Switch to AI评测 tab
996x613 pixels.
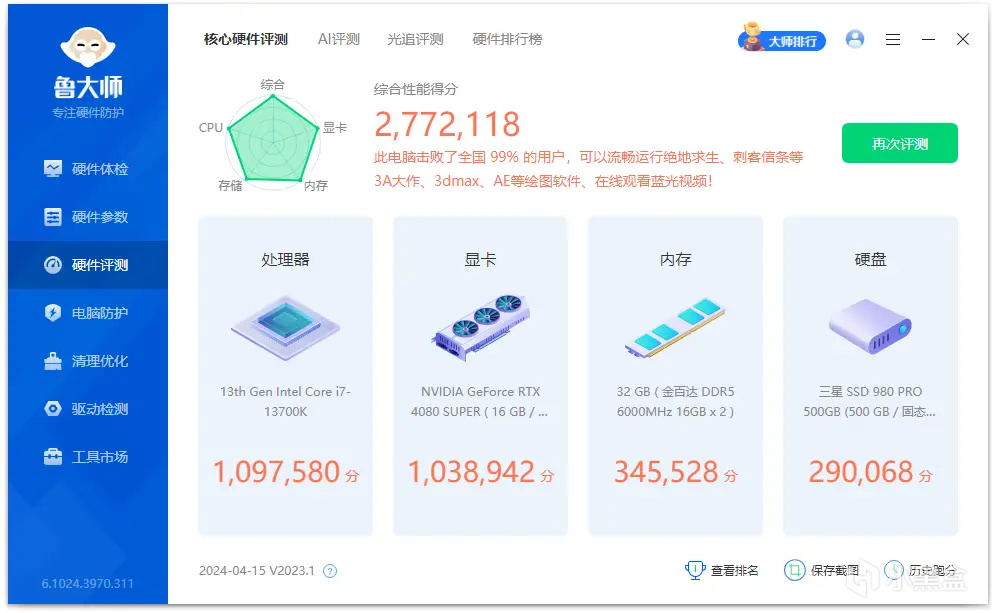pos(339,39)
